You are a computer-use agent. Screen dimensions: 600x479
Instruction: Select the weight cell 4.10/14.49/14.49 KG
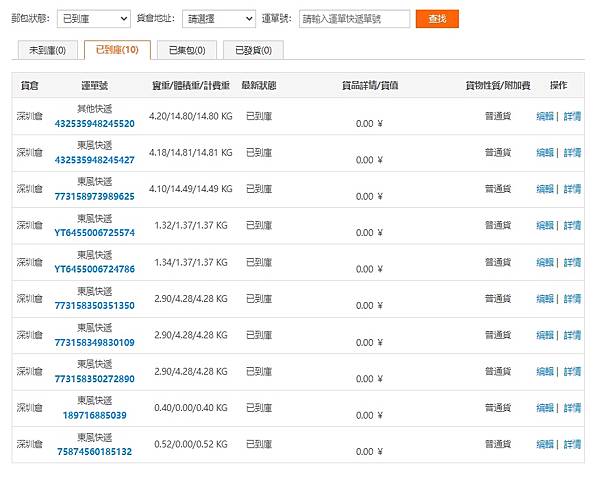click(x=191, y=189)
